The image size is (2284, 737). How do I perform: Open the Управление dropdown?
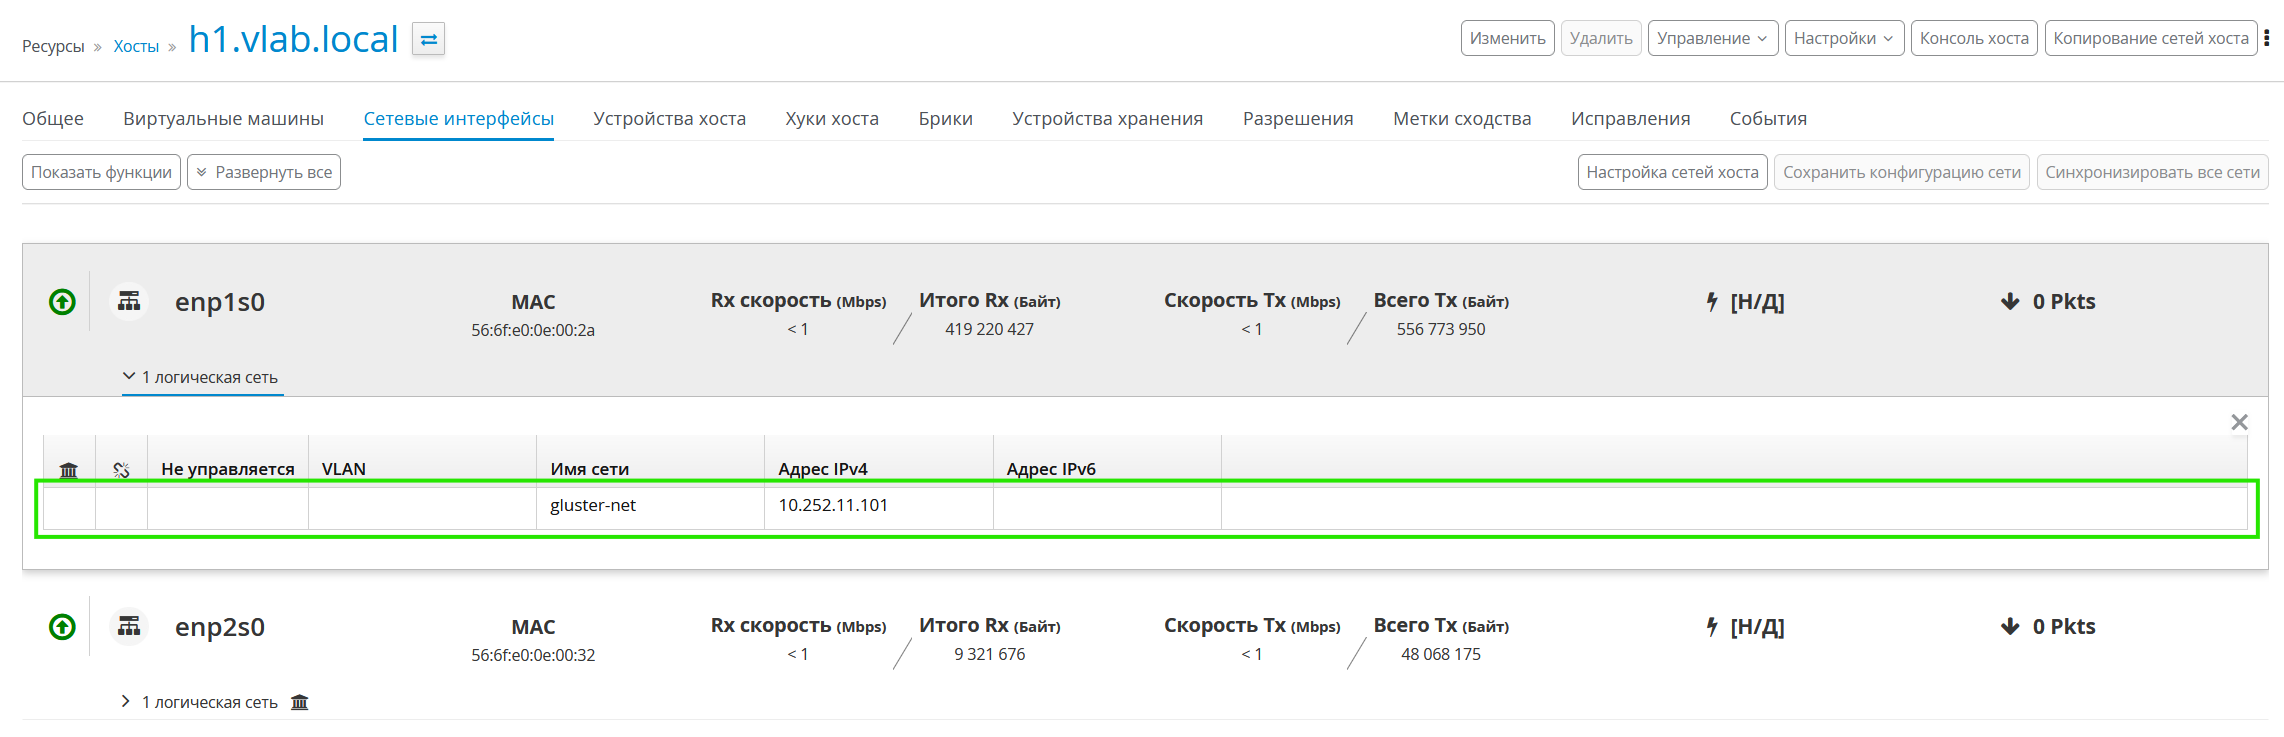coord(1713,38)
